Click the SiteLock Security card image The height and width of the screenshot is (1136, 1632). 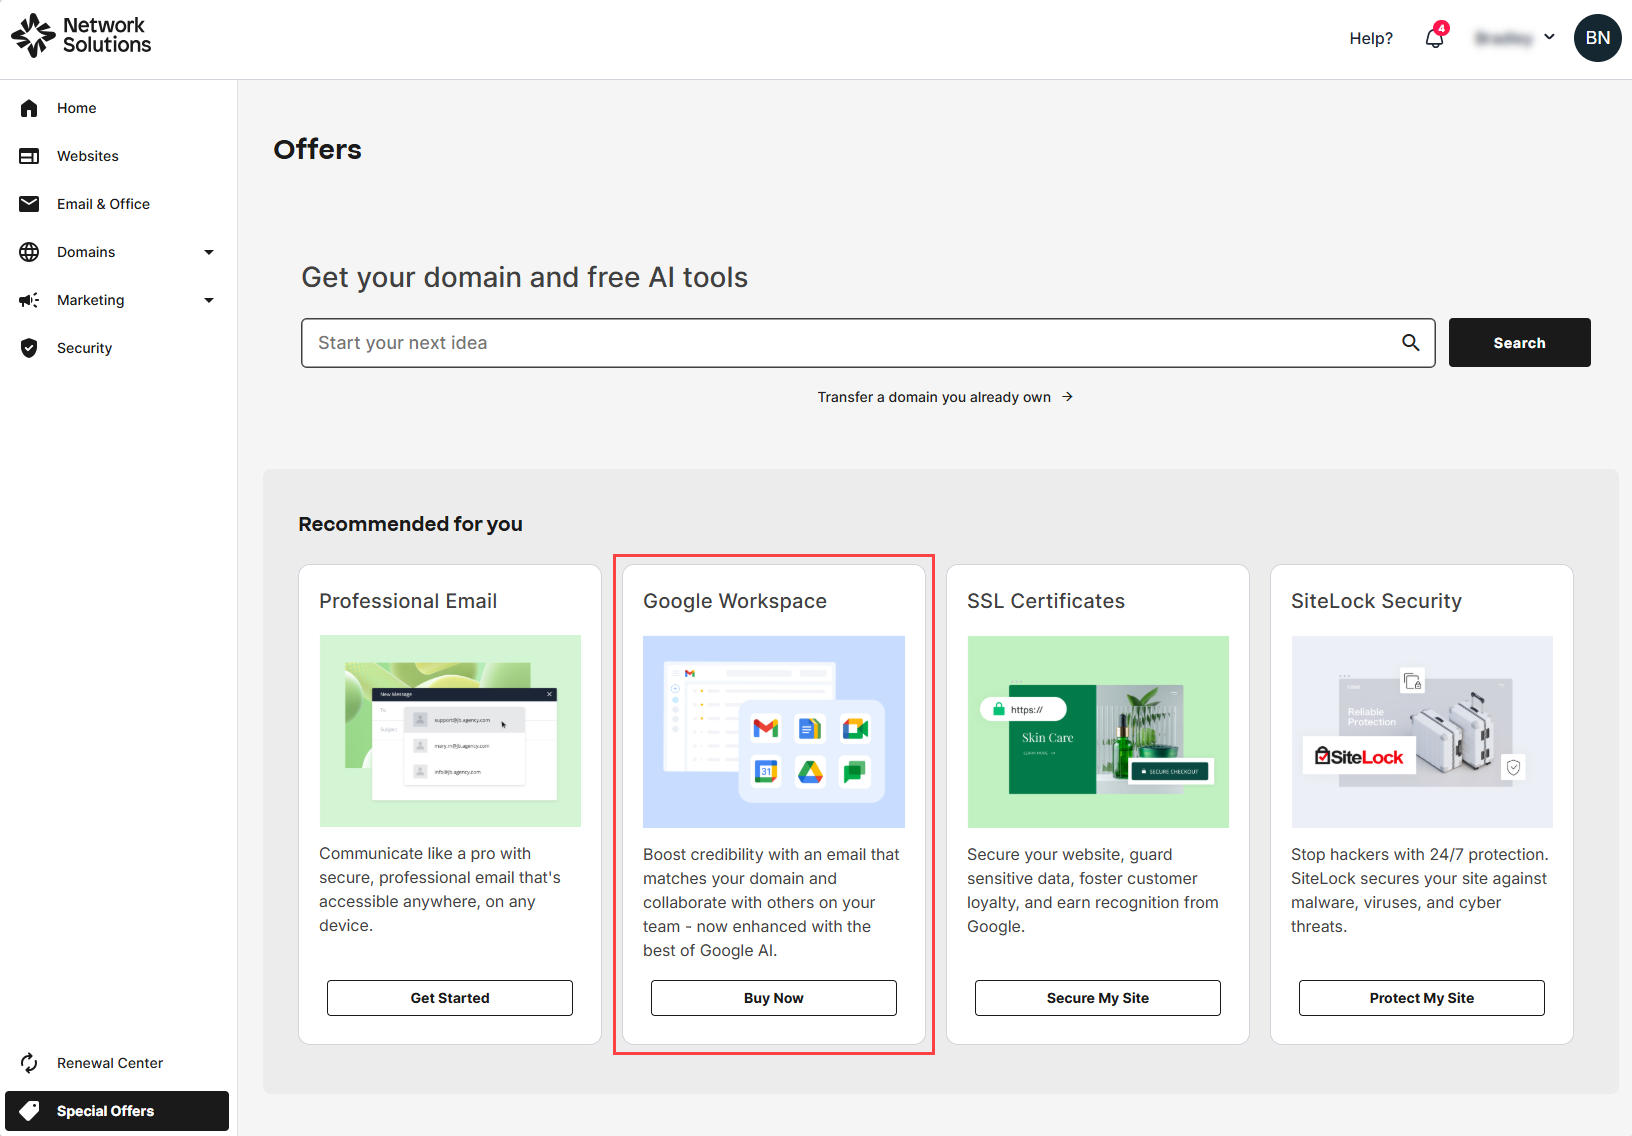pyautogui.click(x=1422, y=732)
